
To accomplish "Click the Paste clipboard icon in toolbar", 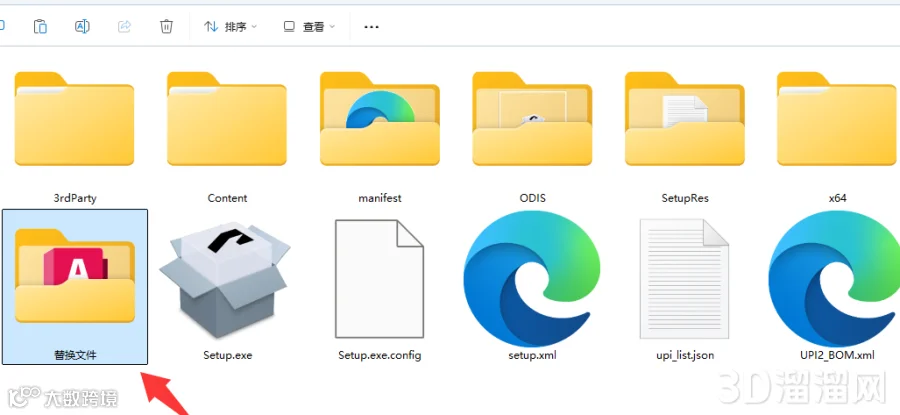I will point(40,26).
